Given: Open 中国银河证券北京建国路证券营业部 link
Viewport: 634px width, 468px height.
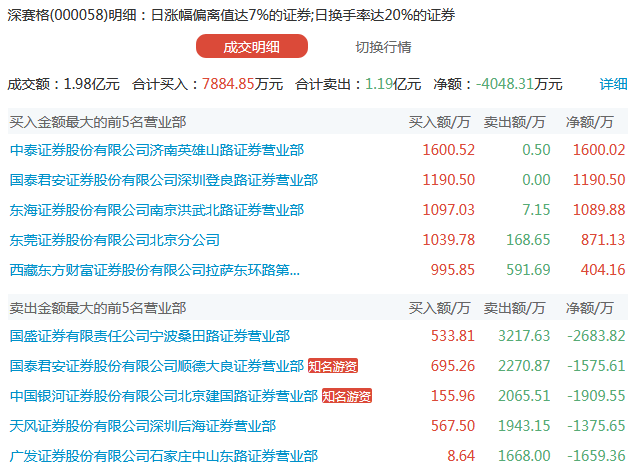Looking at the screenshot, I should (x=164, y=396).
